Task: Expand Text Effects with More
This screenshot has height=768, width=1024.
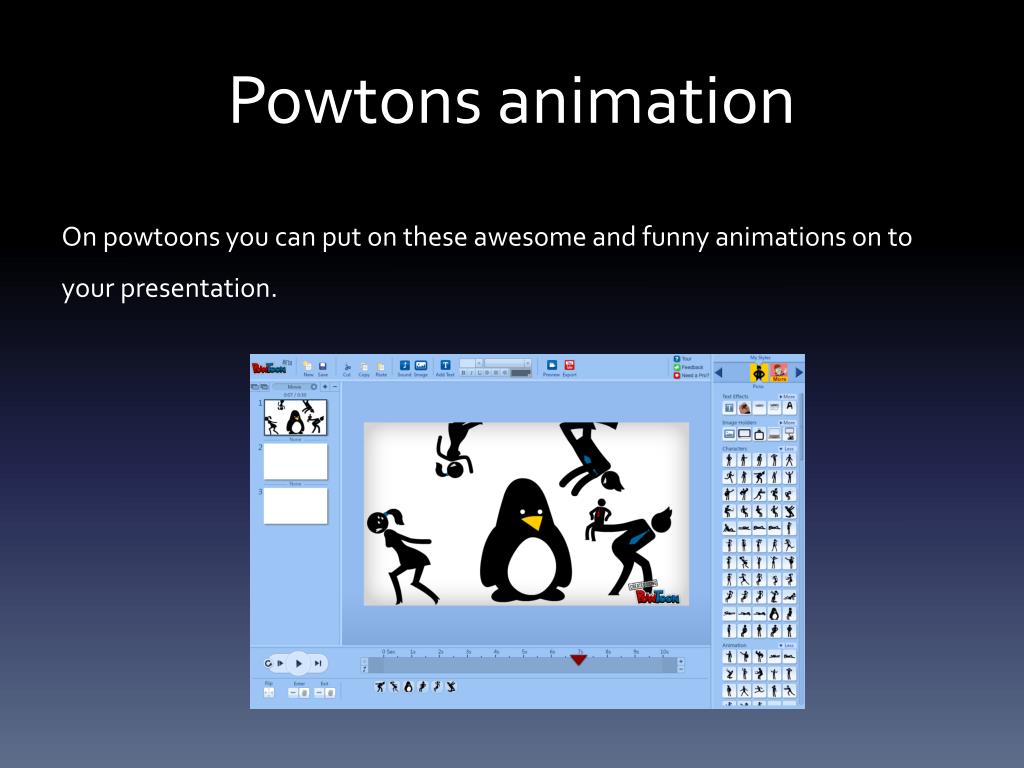Action: [787, 396]
